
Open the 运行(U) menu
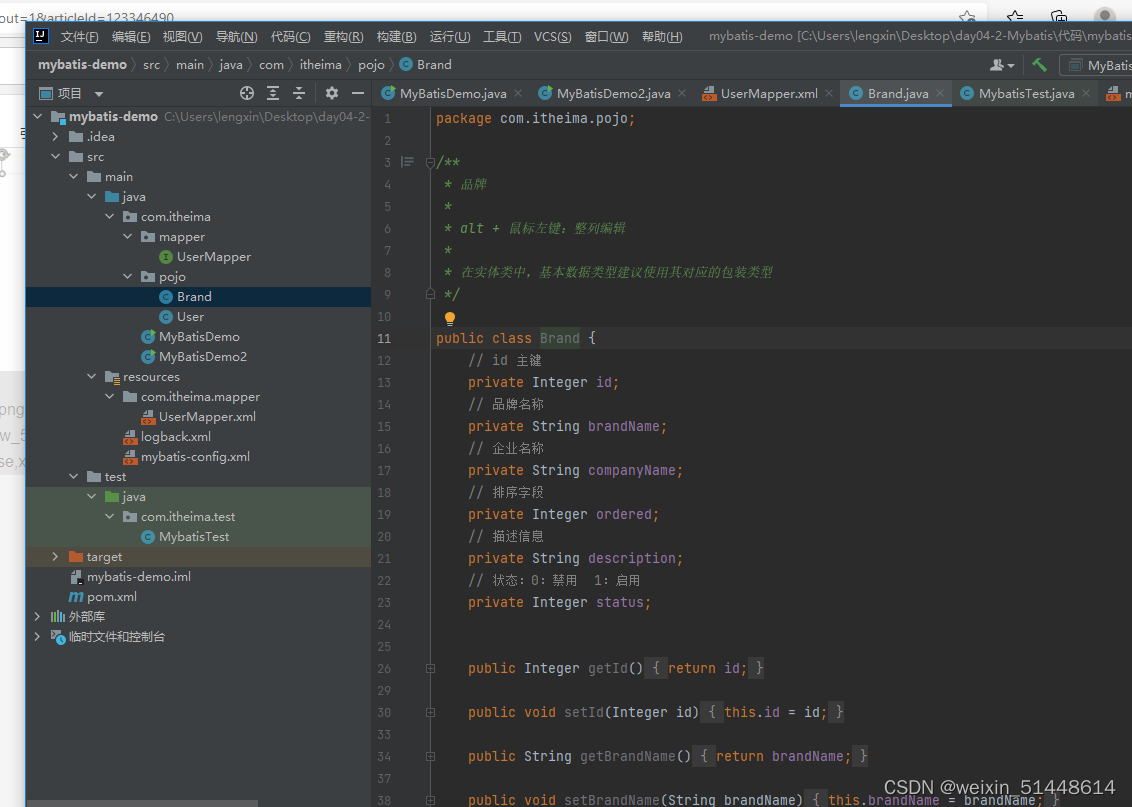pos(450,37)
